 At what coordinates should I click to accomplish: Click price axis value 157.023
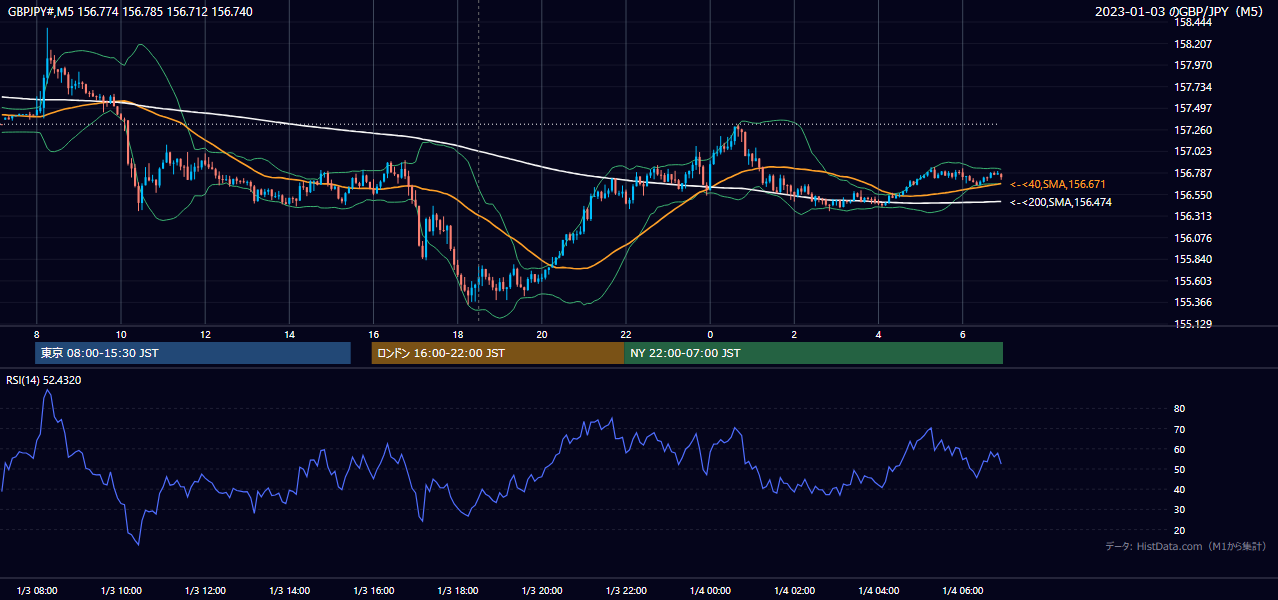(1193, 151)
